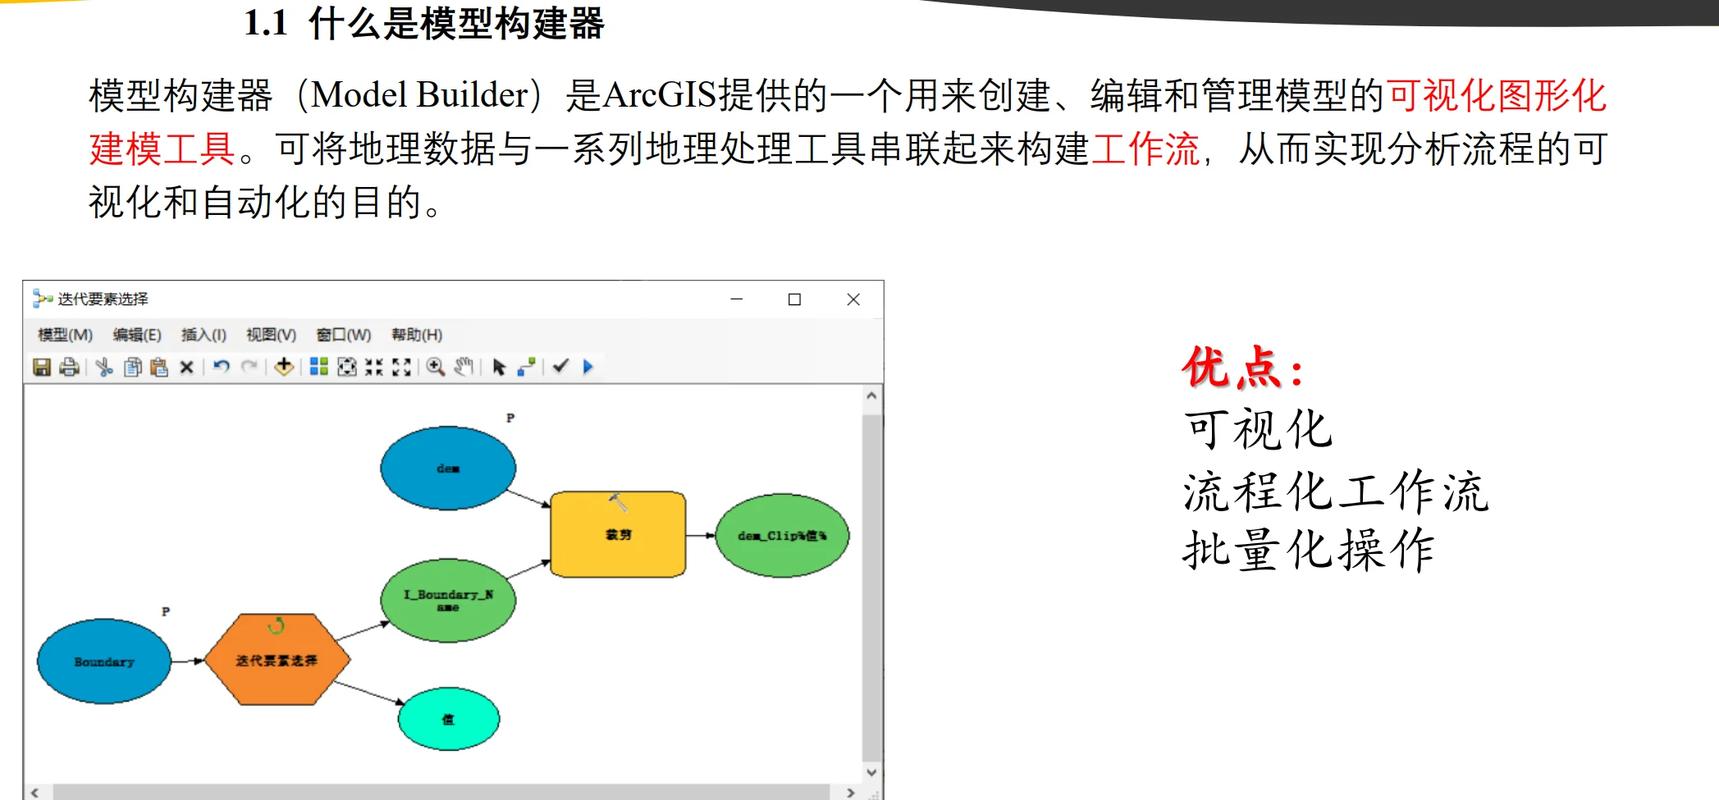This screenshot has width=1719, height=800.
Task: Click the Save model icon
Action: (x=42, y=367)
